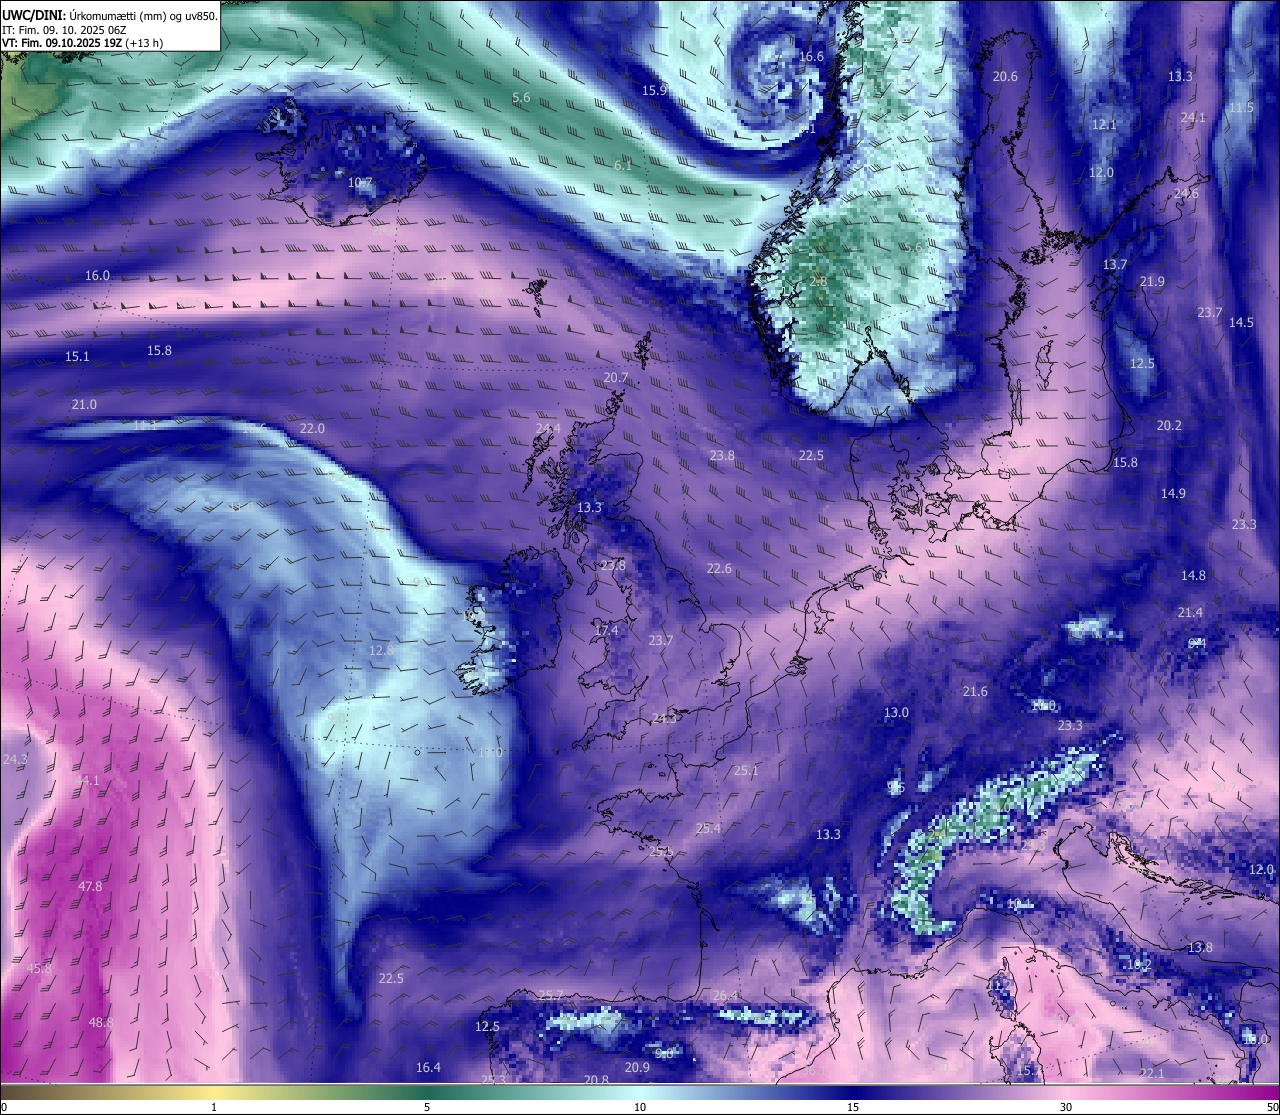Click the colorbar tick label 0
This screenshot has width=1280, height=1115.
(x=4, y=1107)
